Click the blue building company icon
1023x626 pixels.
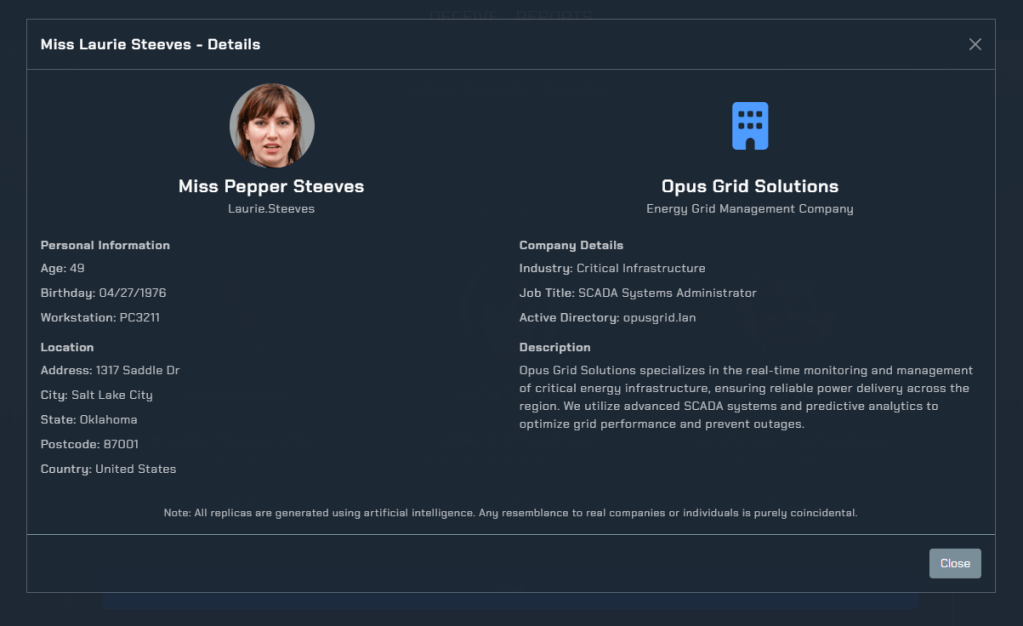(x=750, y=126)
